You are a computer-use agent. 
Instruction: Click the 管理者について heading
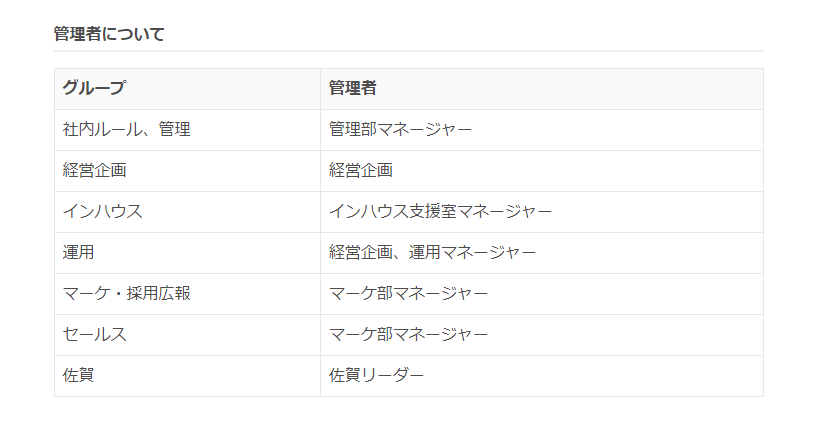(109, 34)
